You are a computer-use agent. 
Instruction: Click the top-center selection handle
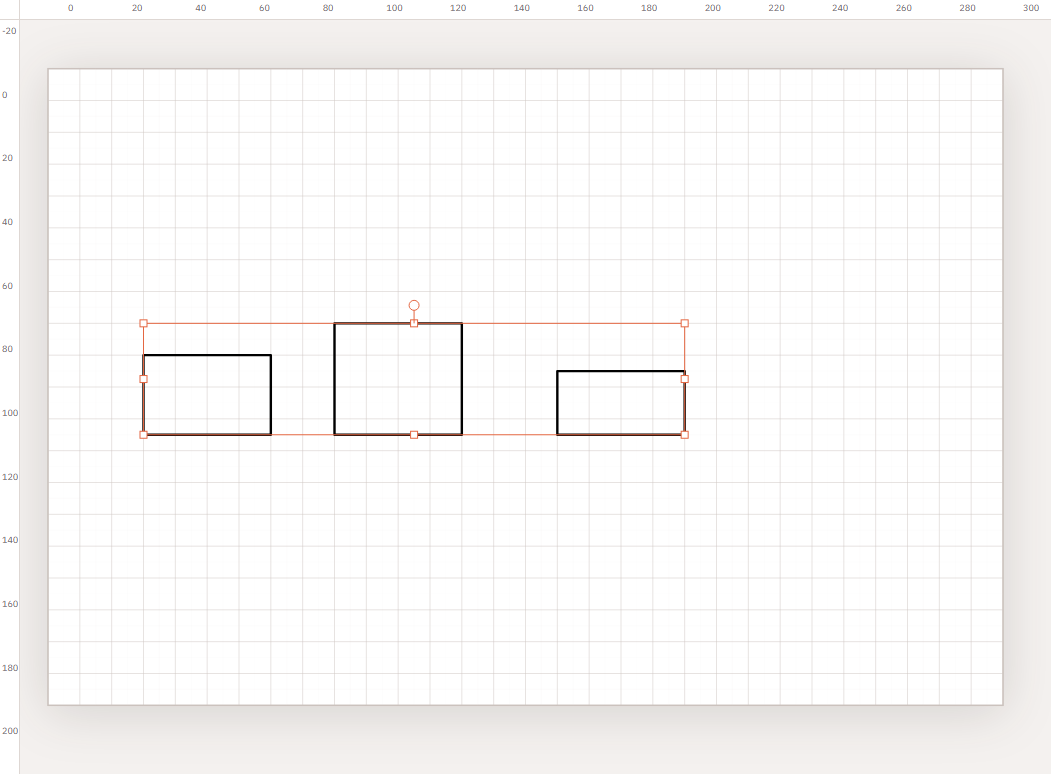(414, 323)
